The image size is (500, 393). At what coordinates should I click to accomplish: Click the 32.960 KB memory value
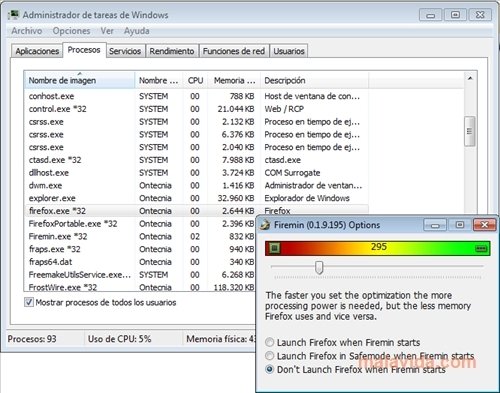pyautogui.click(x=236, y=198)
